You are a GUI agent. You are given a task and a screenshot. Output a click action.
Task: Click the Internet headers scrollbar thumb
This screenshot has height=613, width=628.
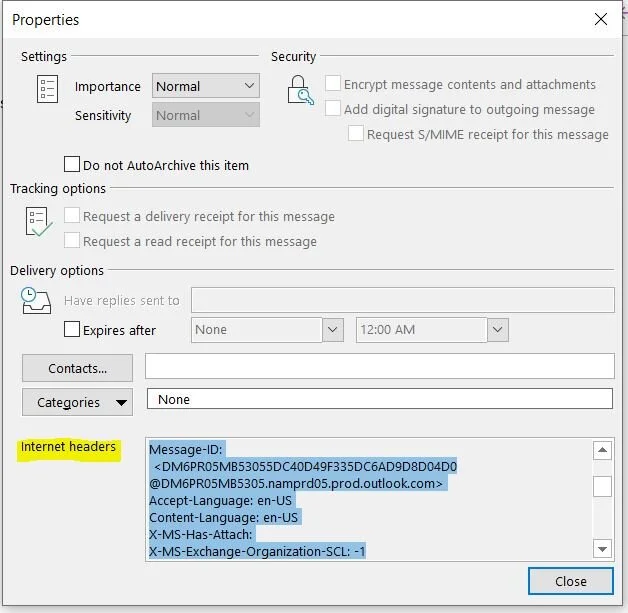click(x=602, y=486)
